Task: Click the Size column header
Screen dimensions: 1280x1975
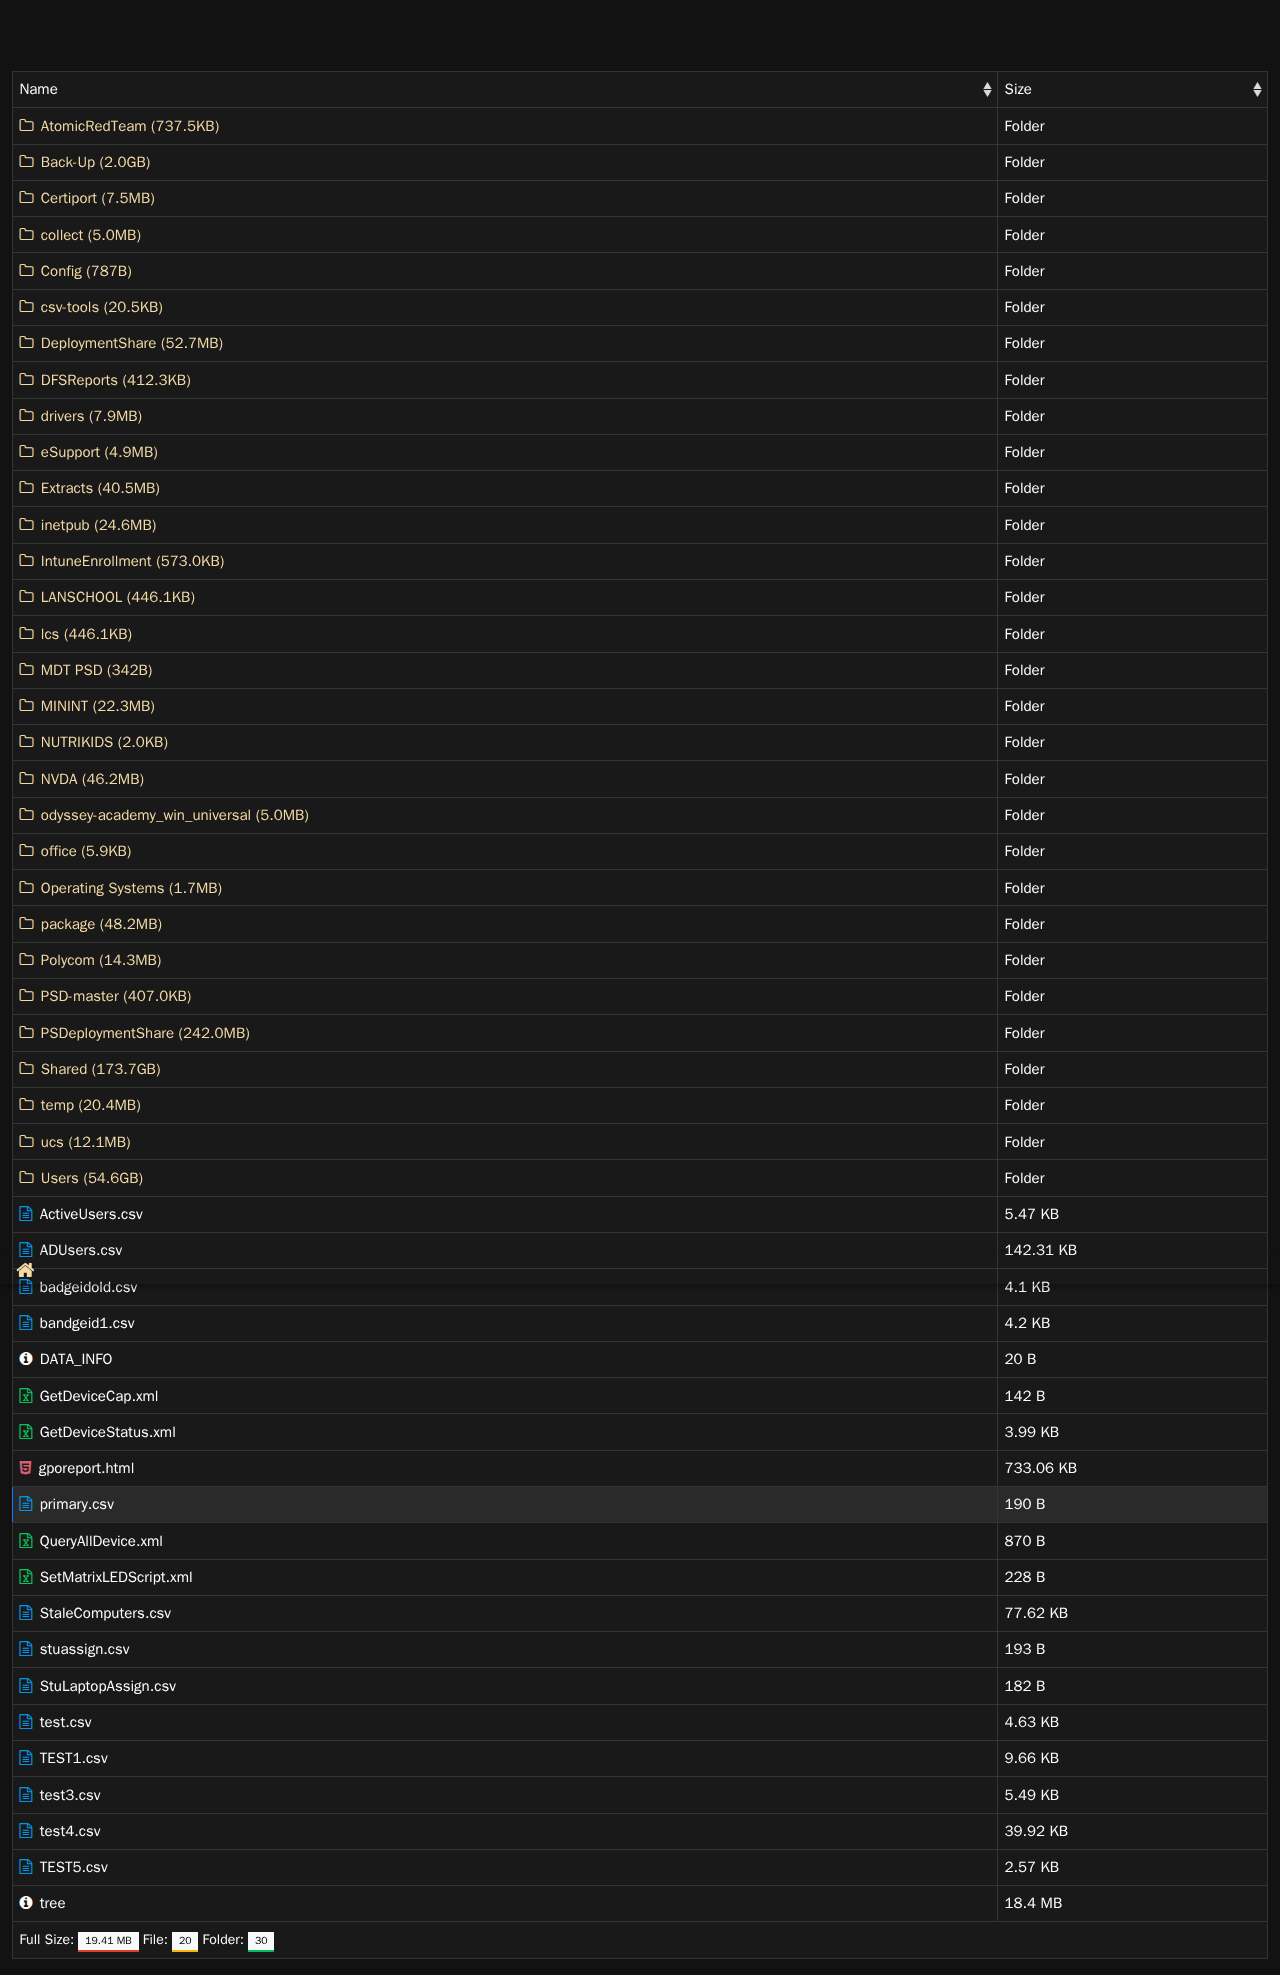Action: coord(1018,90)
